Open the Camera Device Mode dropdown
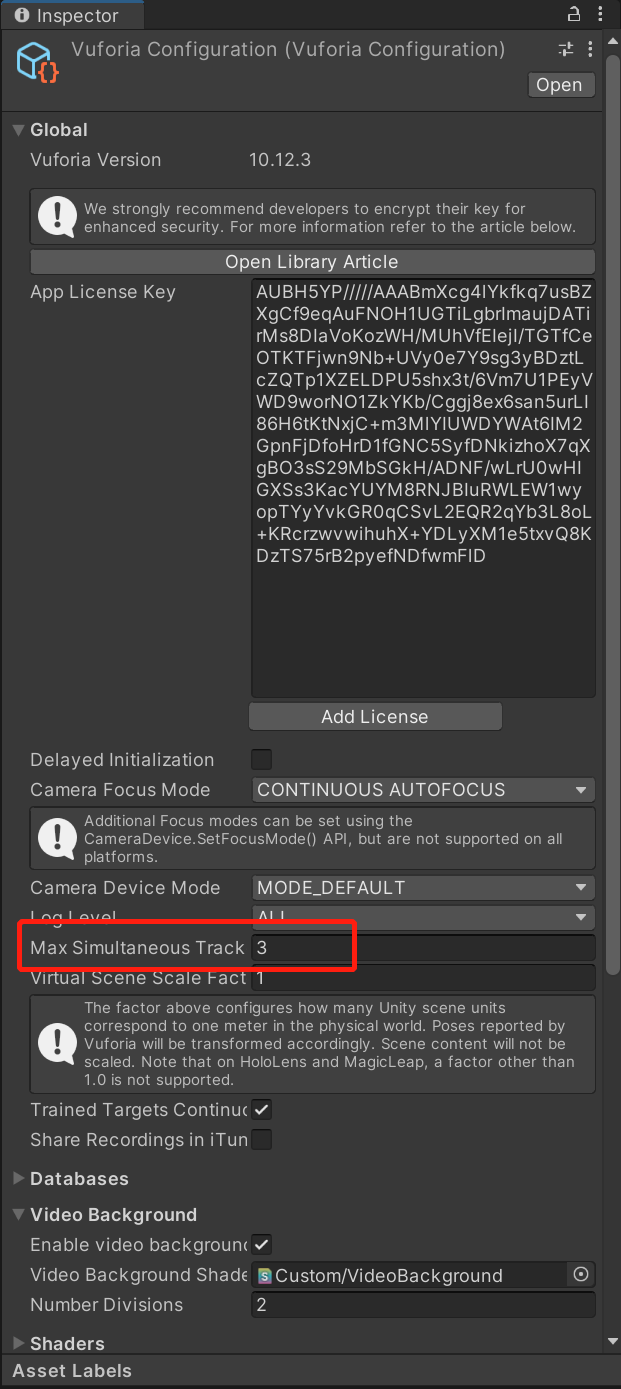The height and width of the screenshot is (1389, 621). click(x=423, y=888)
